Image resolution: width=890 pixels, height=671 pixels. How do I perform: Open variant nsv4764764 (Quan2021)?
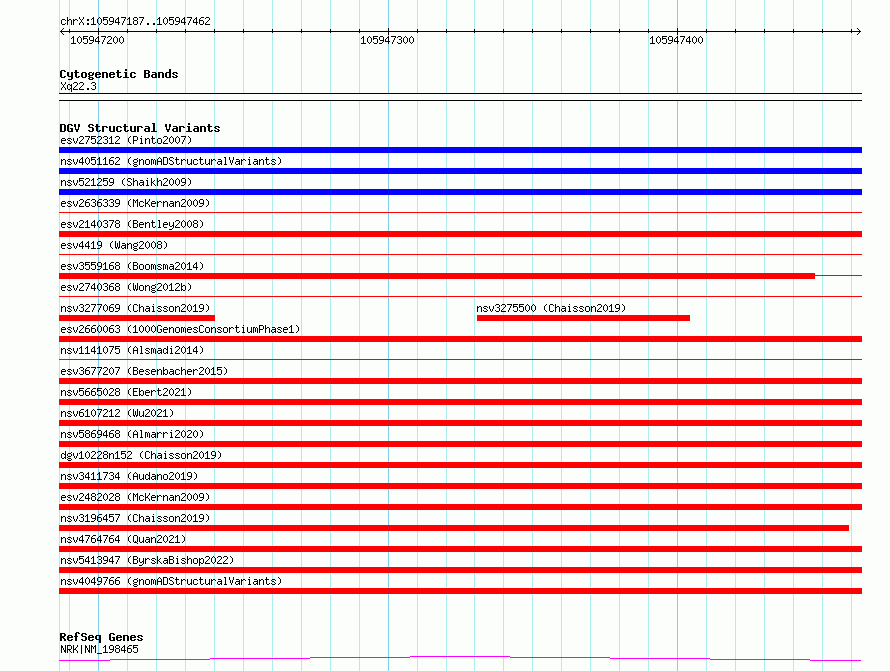click(x=123, y=539)
